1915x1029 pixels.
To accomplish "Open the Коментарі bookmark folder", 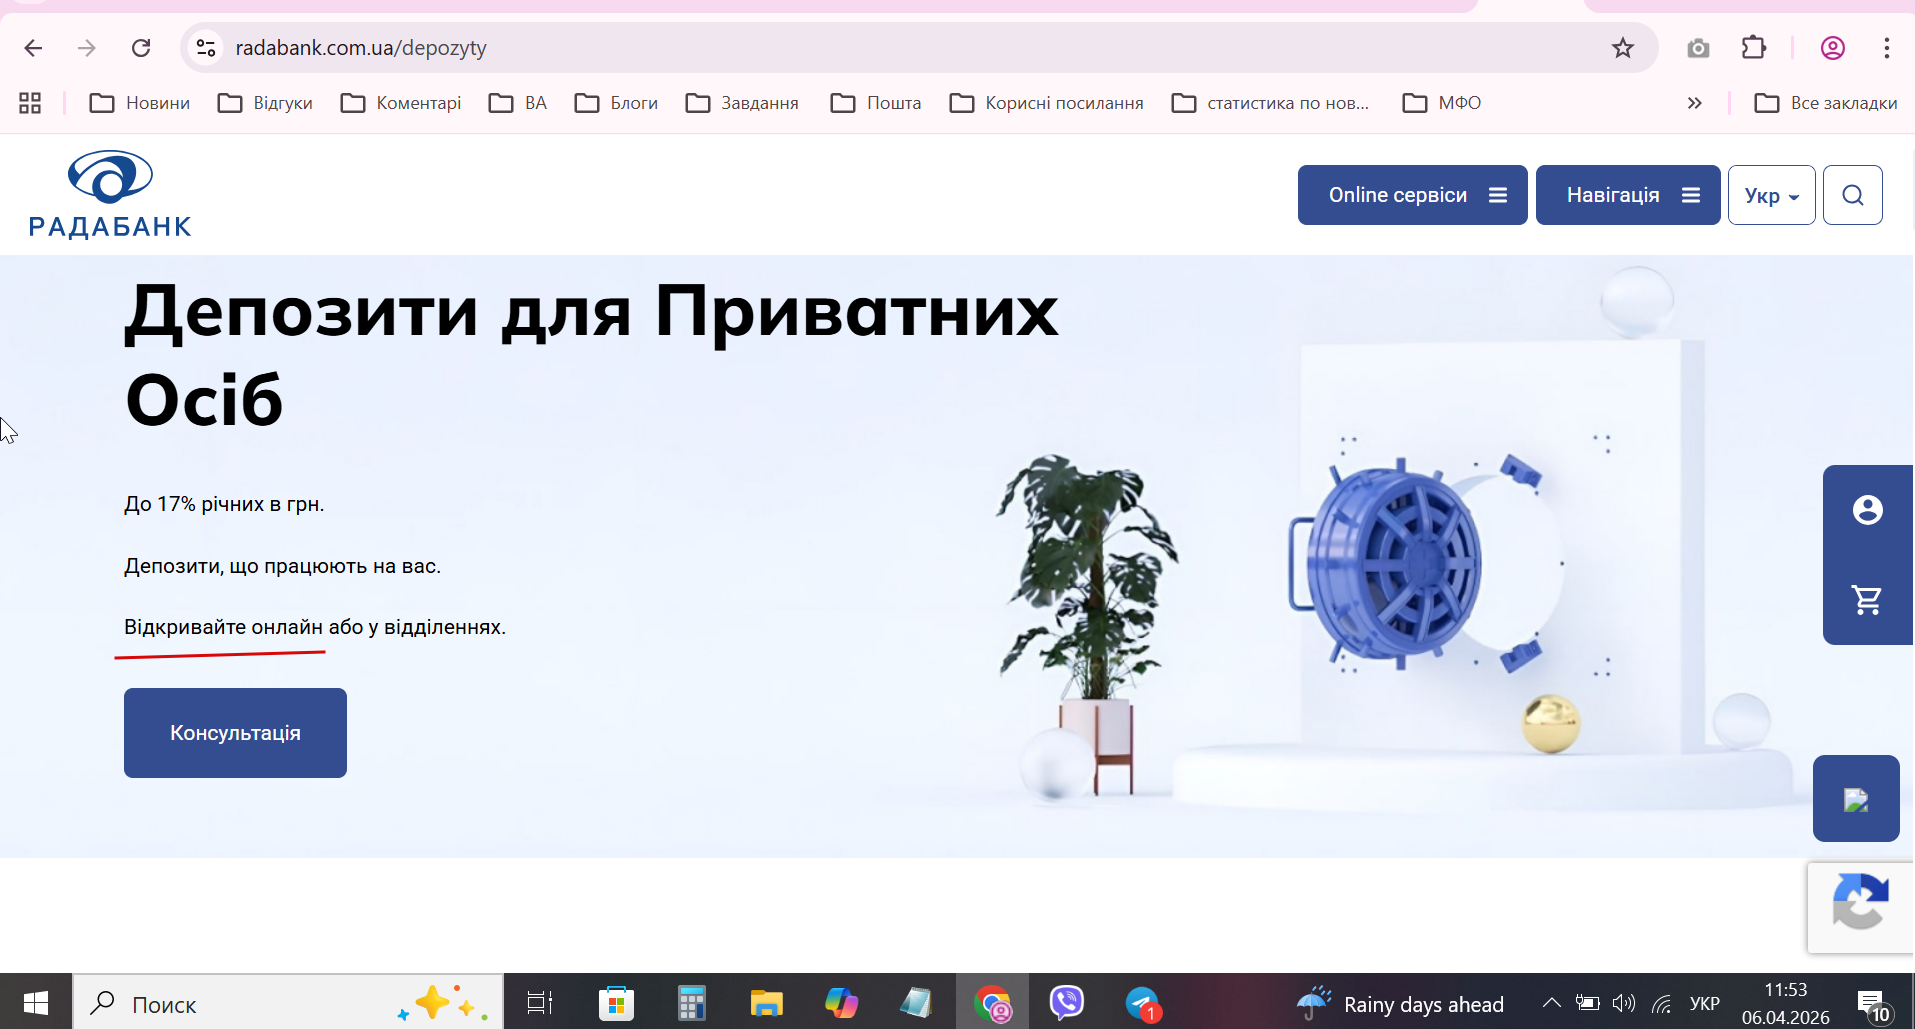I will point(401,103).
